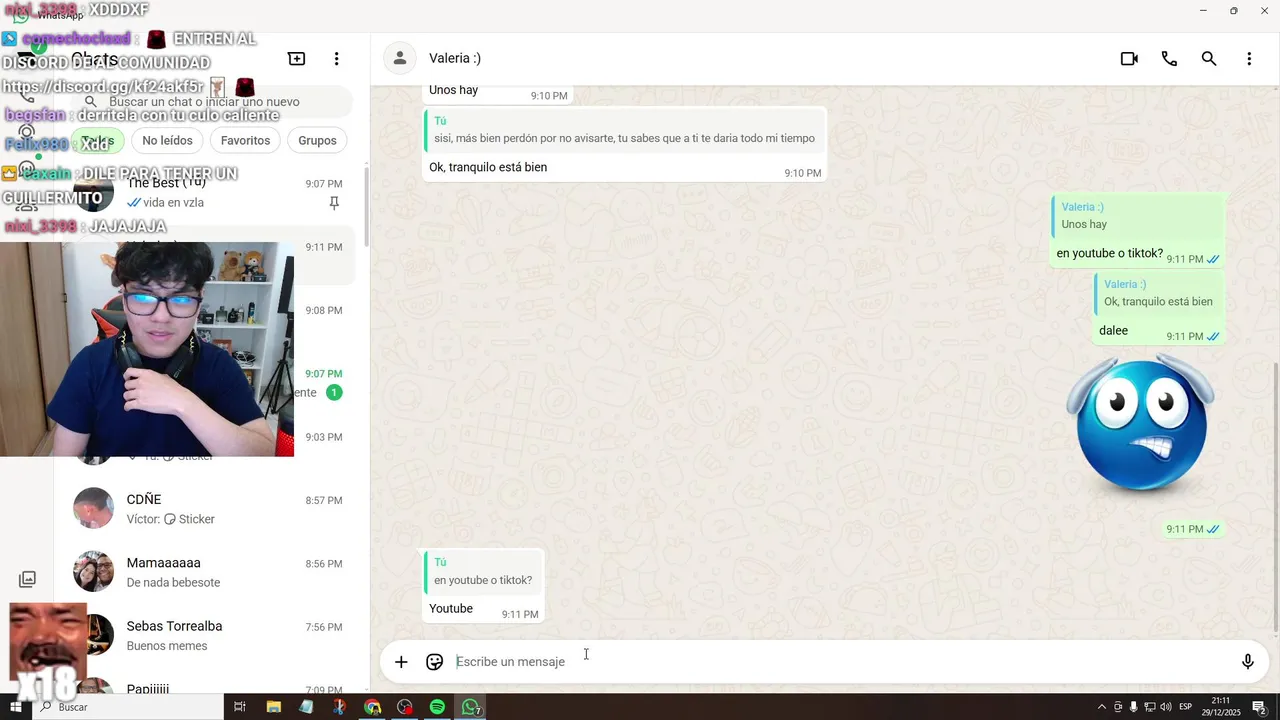Open Snipping tool on taskbar
This screenshot has width=1280, height=720.
[x=339, y=707]
